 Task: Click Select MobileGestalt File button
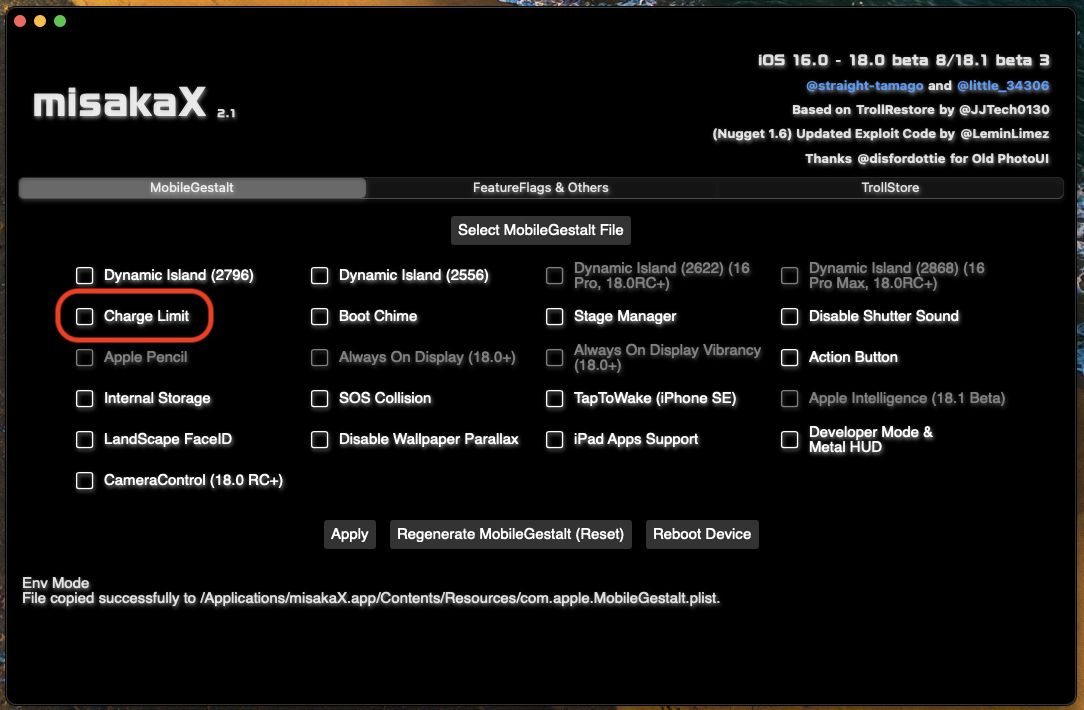click(541, 230)
